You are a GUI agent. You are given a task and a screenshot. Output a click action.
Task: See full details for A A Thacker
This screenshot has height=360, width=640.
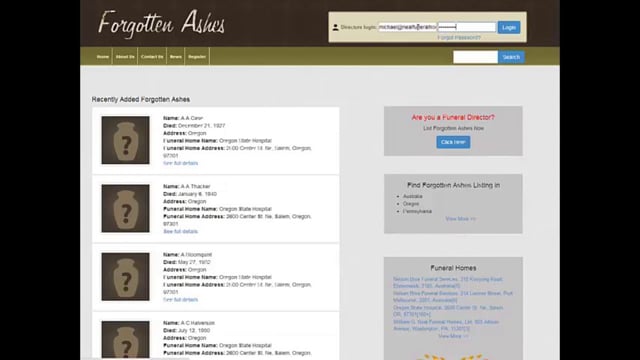(180, 231)
